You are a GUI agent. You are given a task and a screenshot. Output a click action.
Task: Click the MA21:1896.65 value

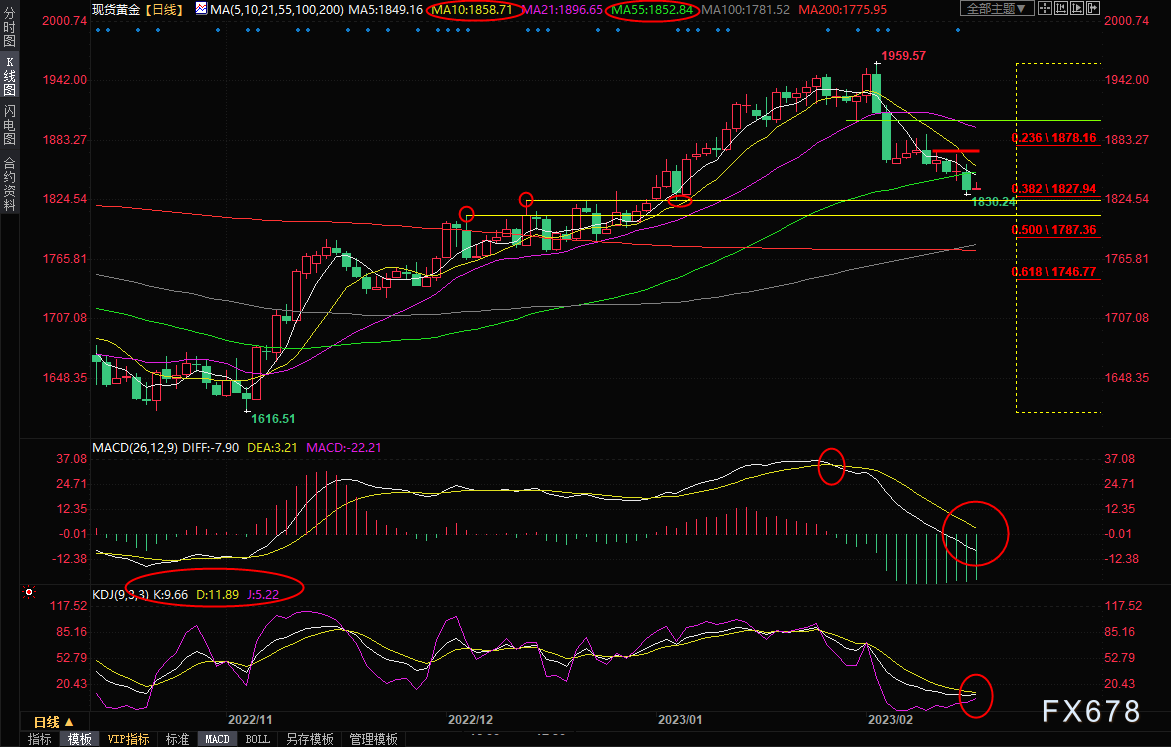[562, 10]
